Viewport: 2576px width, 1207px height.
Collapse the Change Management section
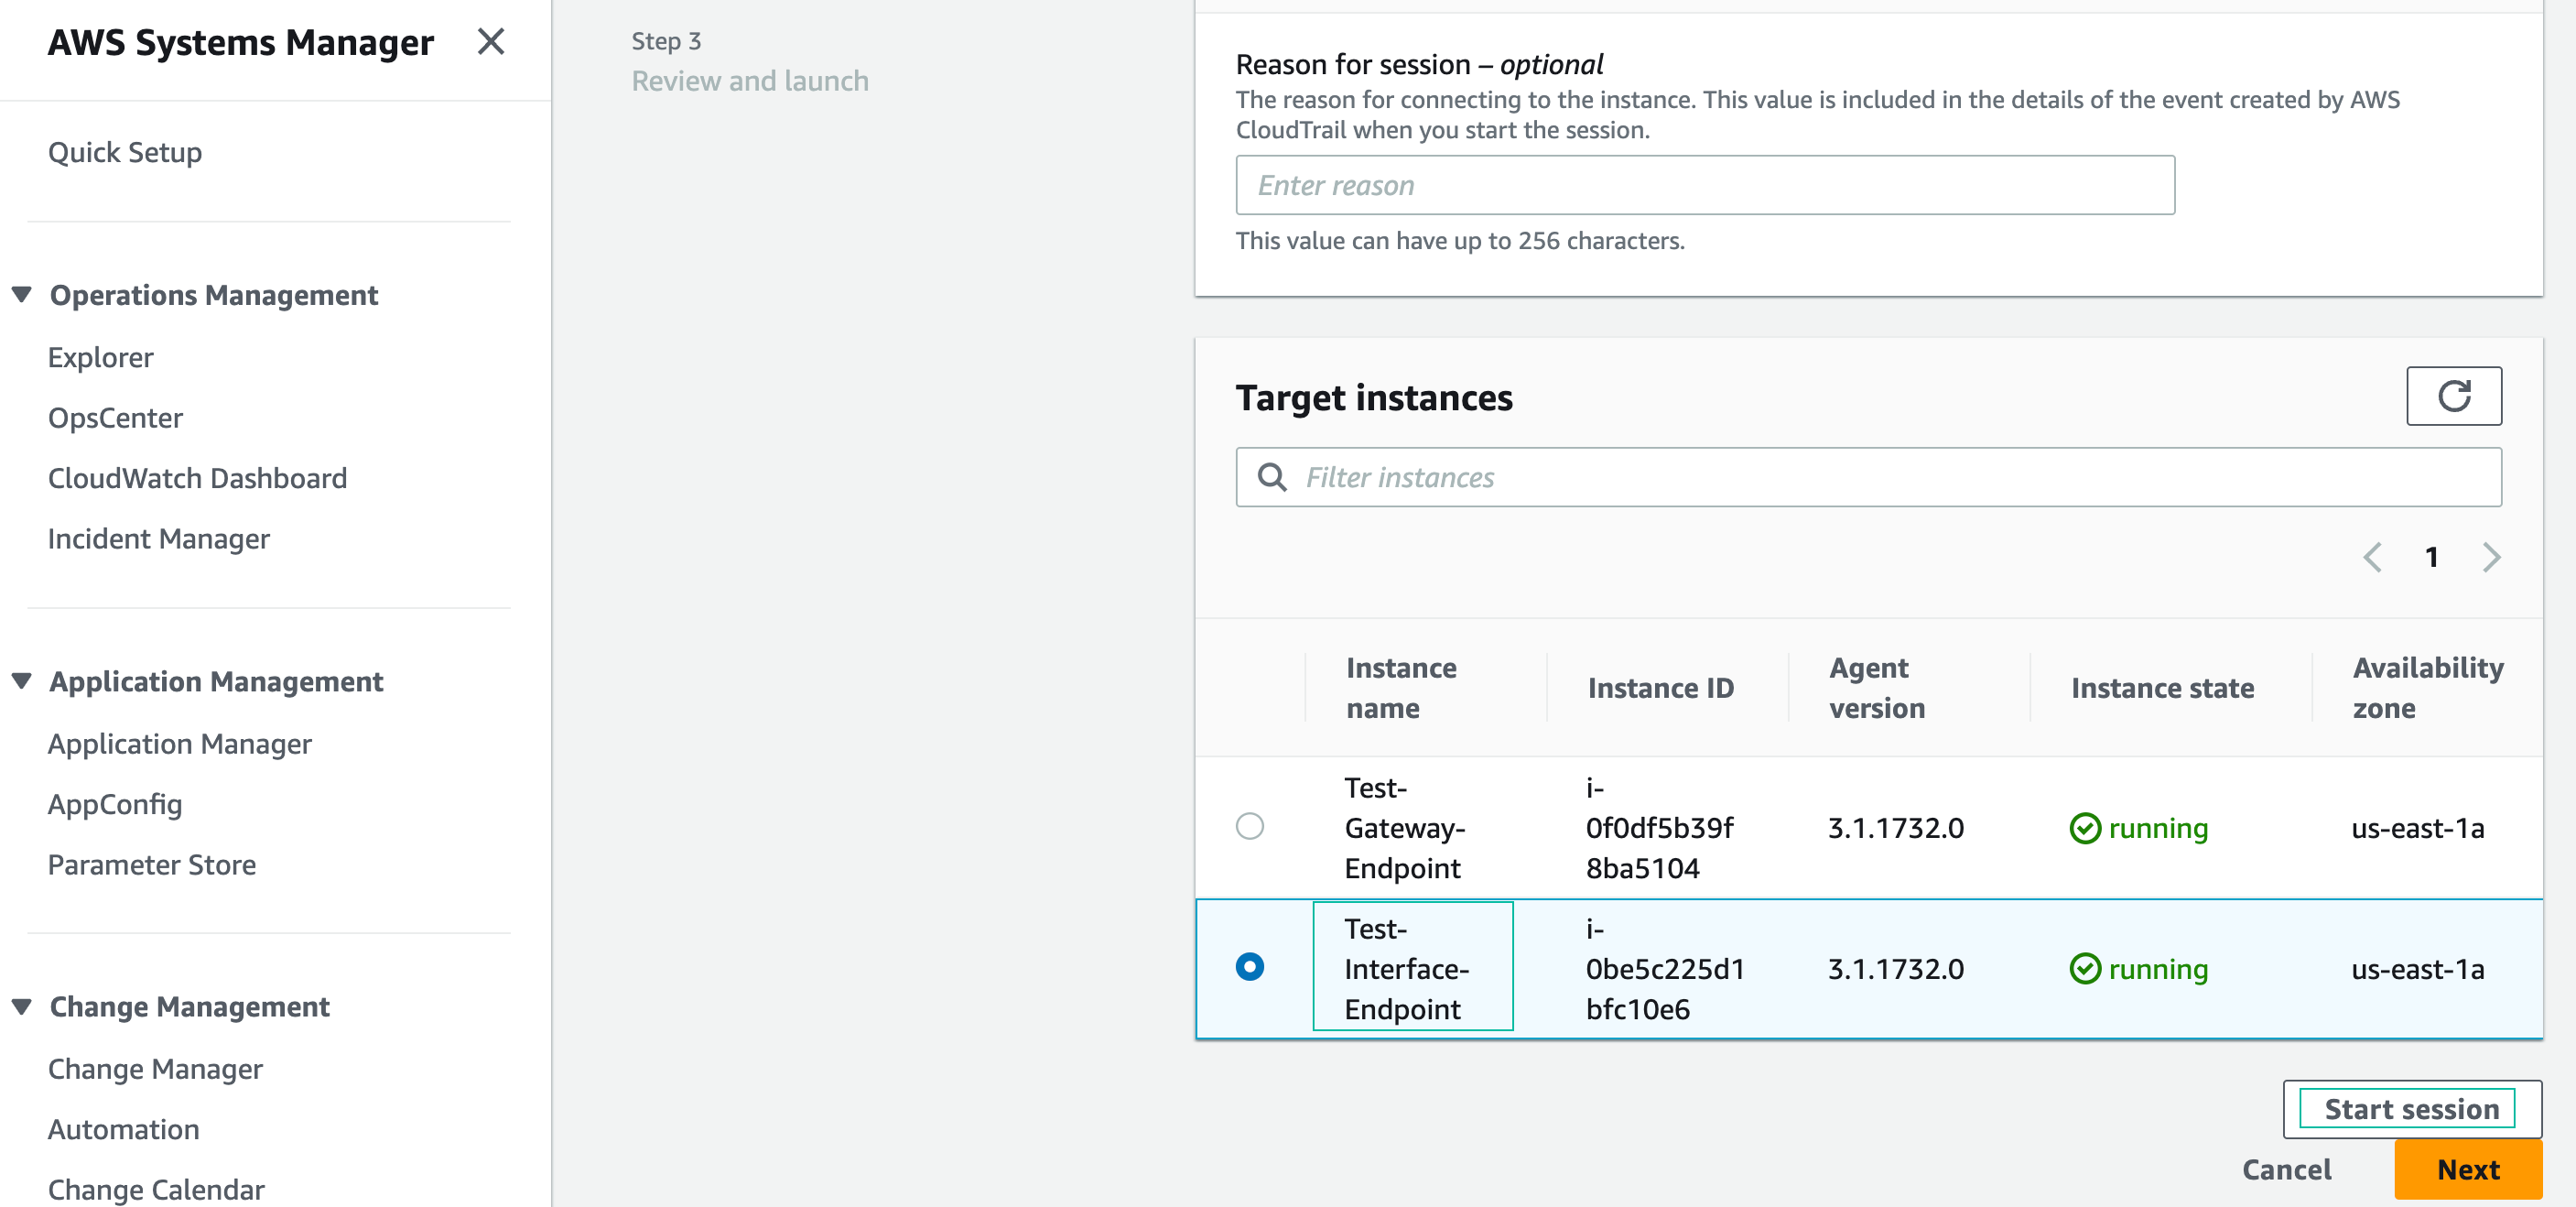[22, 1006]
